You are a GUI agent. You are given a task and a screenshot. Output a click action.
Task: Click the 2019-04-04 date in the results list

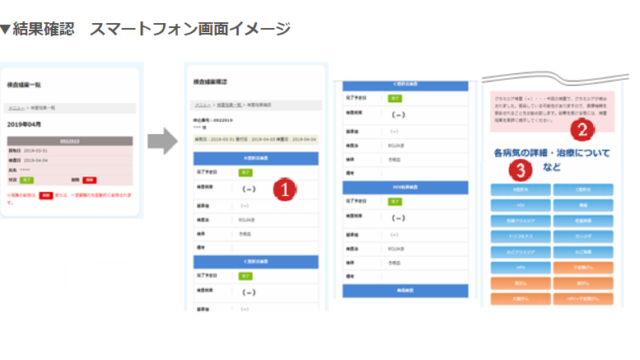click(36, 160)
